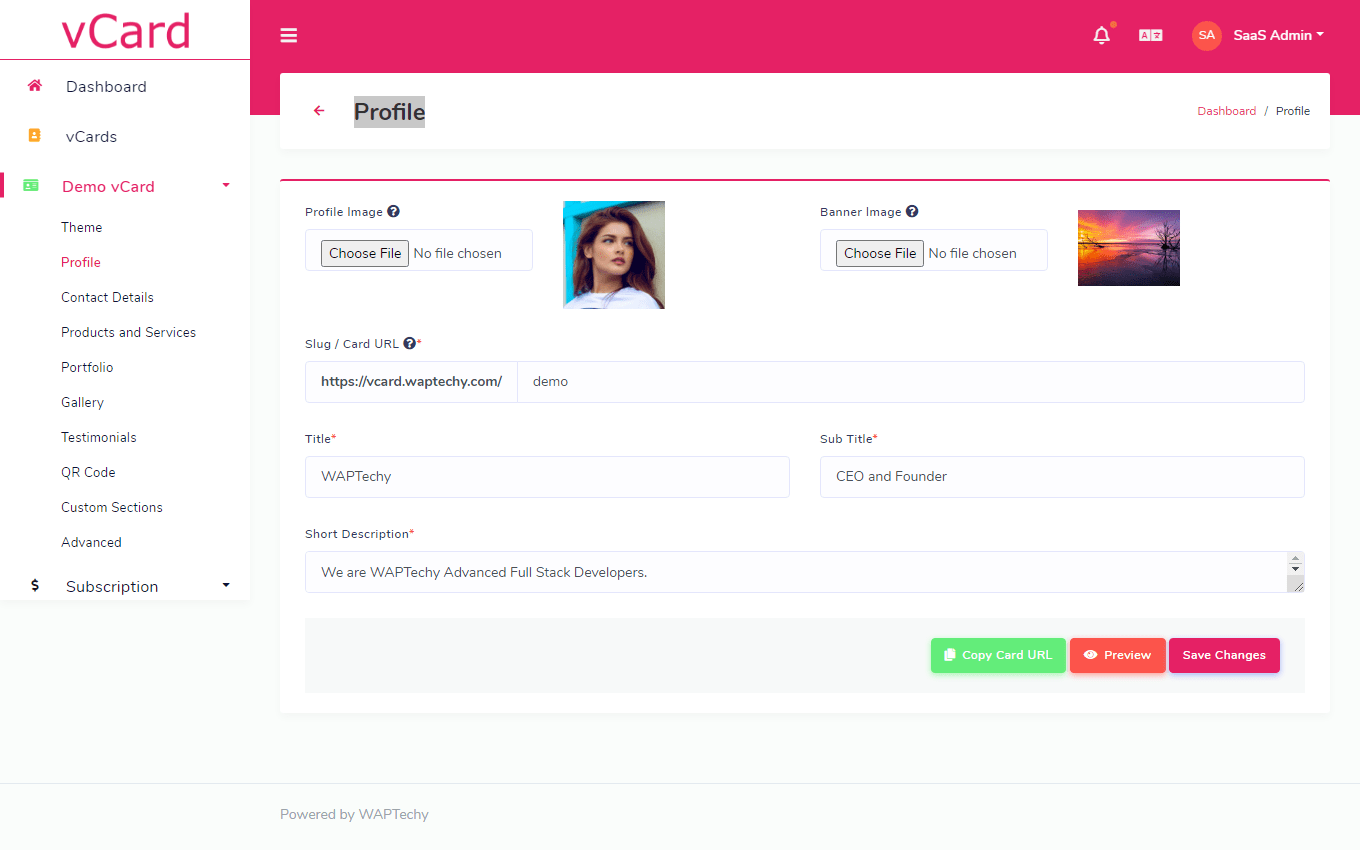Open the hamburger navigation menu
This screenshot has height=851, width=1360.
tap(288, 35)
